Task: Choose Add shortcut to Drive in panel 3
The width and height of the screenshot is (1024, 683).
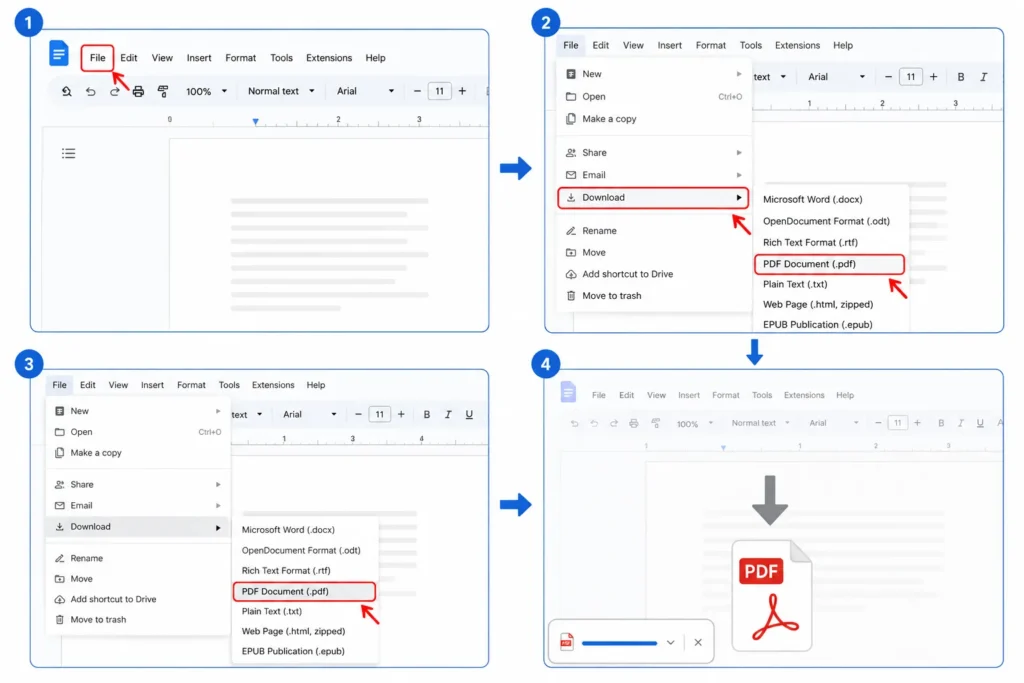Action: (113, 599)
